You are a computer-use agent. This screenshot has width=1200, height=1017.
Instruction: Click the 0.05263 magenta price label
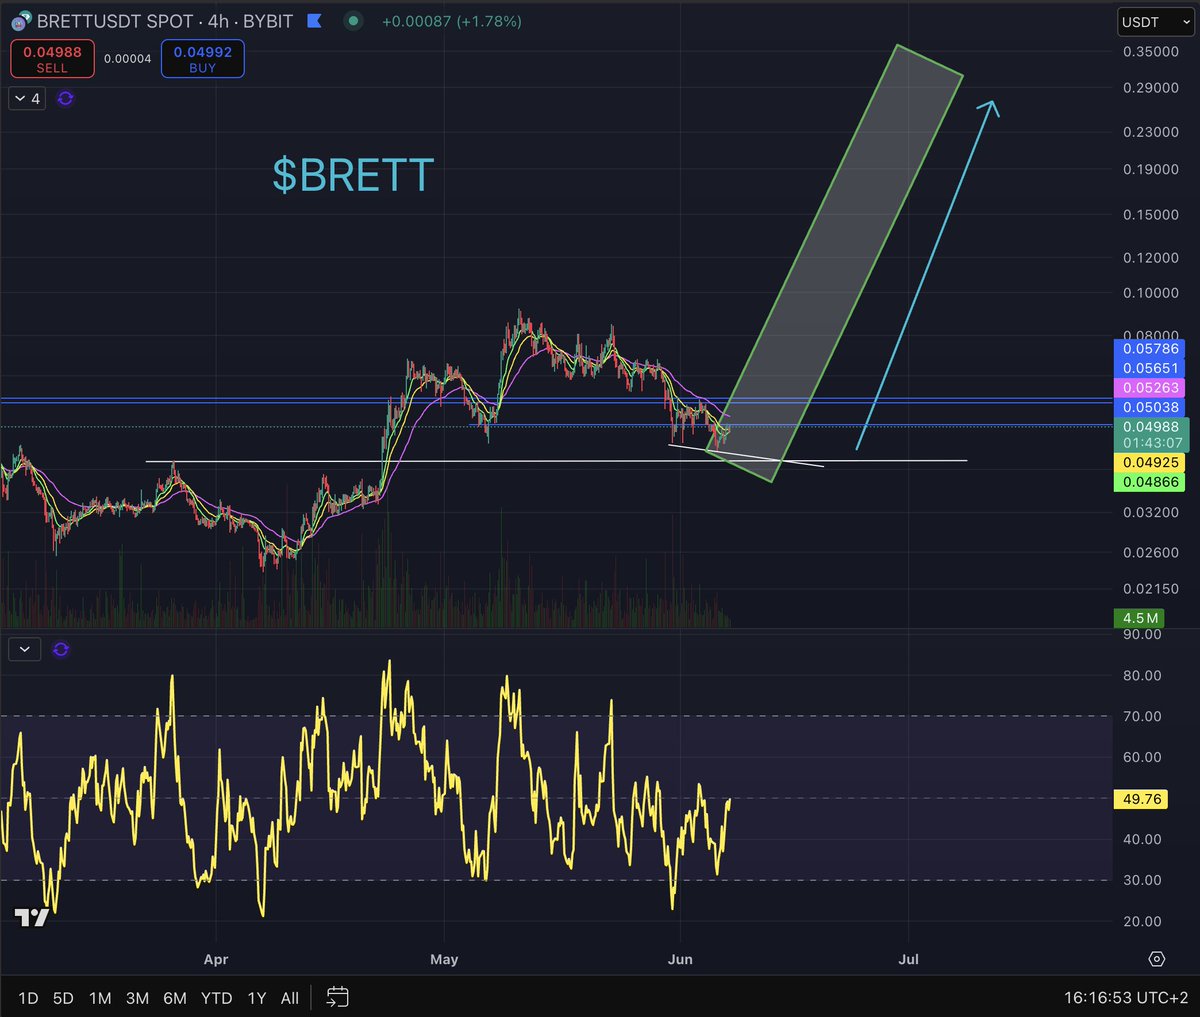coord(1151,388)
